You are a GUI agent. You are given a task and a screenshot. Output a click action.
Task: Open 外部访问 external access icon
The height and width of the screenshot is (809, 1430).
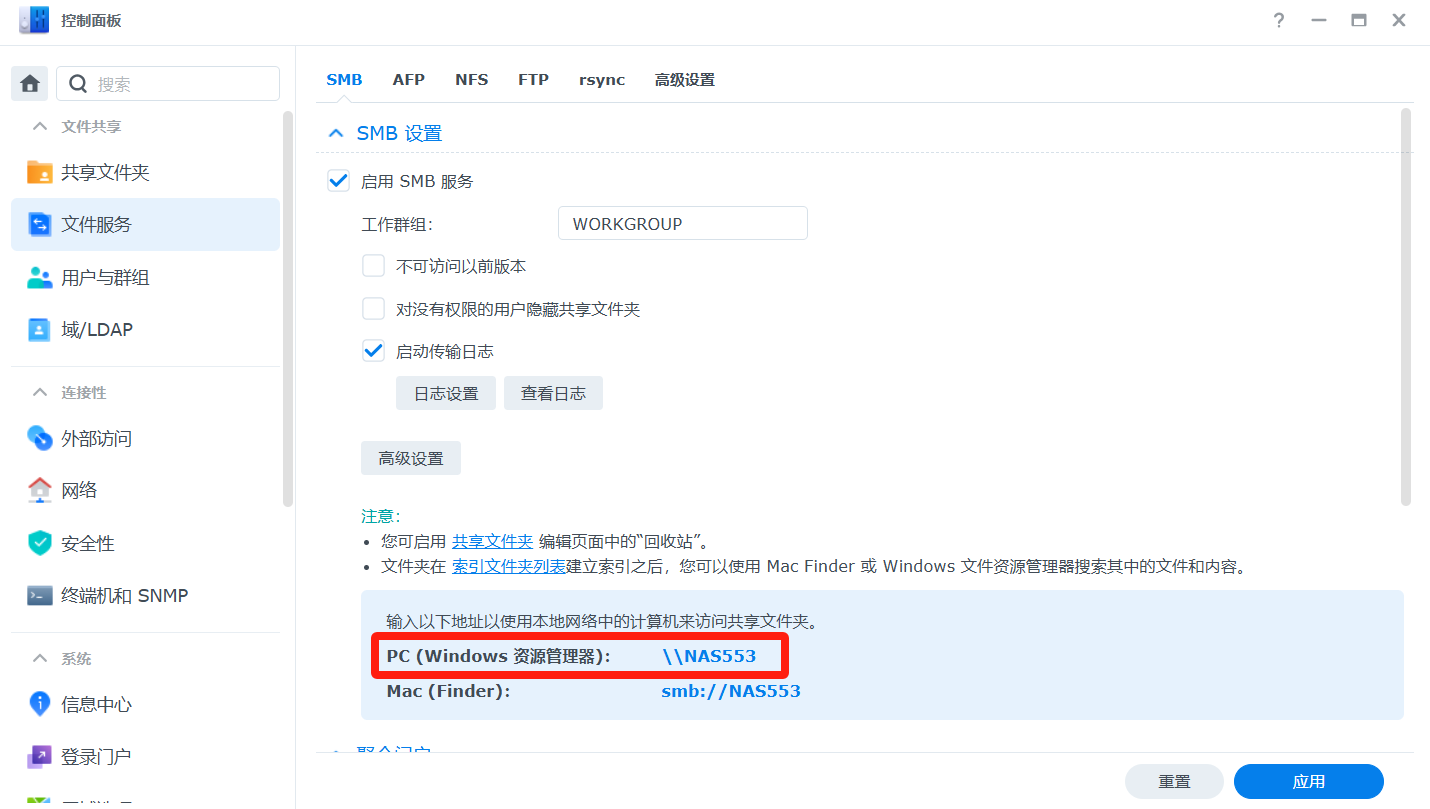(40, 438)
